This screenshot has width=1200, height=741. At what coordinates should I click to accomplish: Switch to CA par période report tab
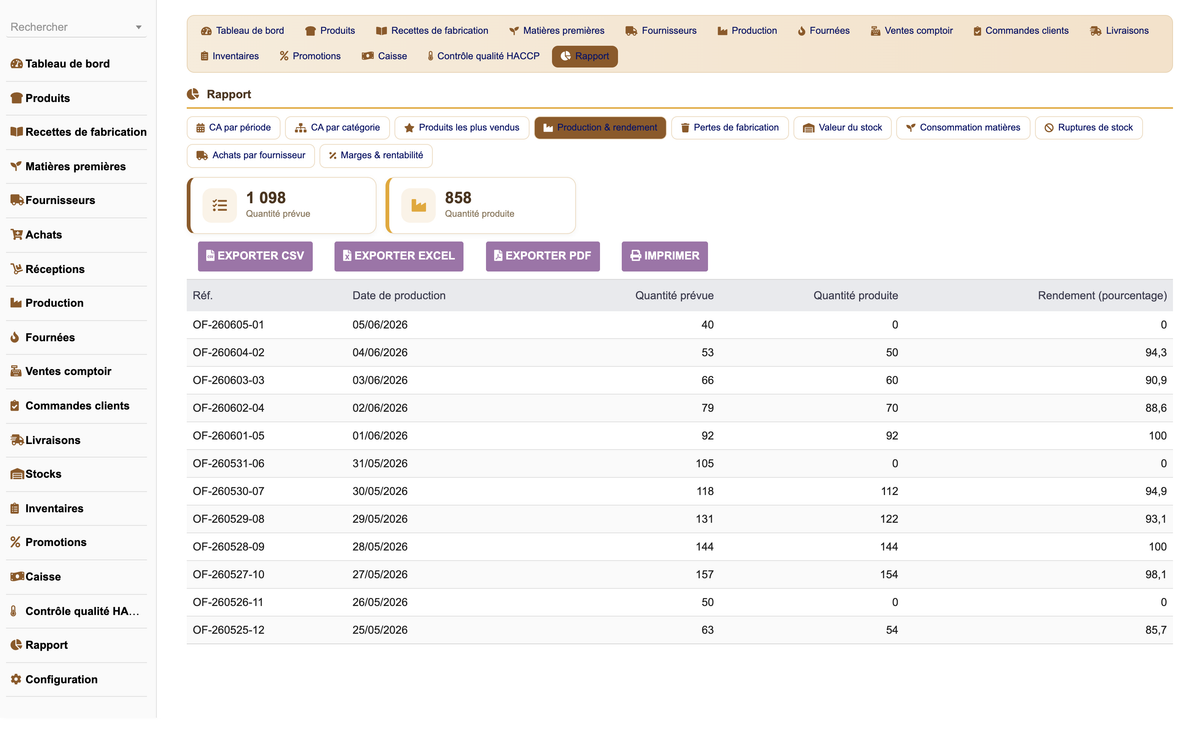coord(233,128)
